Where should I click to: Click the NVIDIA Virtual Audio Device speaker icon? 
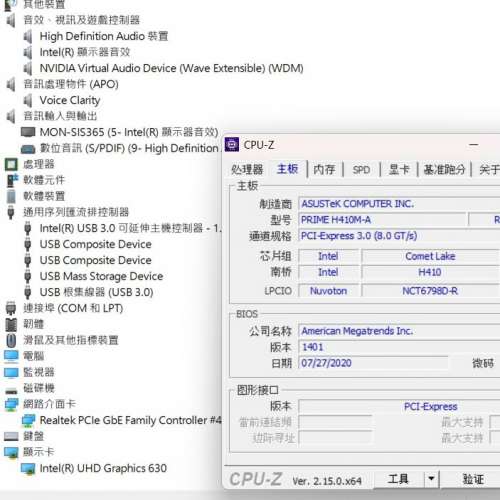(28, 68)
